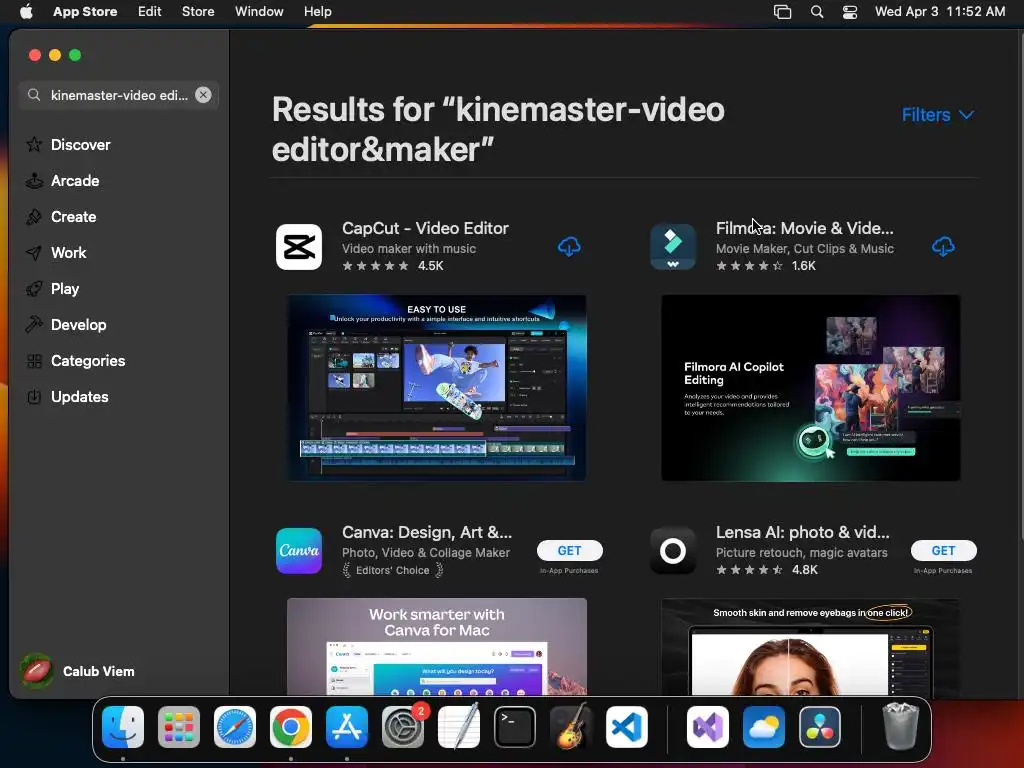
Task: Browse app Categories
Action: [88, 360]
